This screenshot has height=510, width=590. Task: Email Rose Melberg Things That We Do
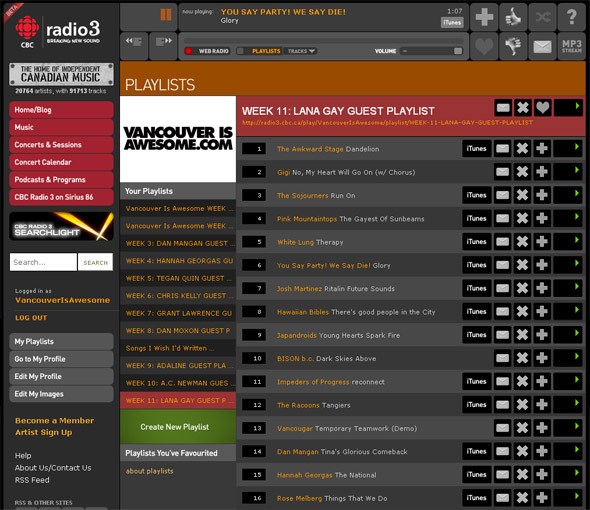click(x=502, y=498)
